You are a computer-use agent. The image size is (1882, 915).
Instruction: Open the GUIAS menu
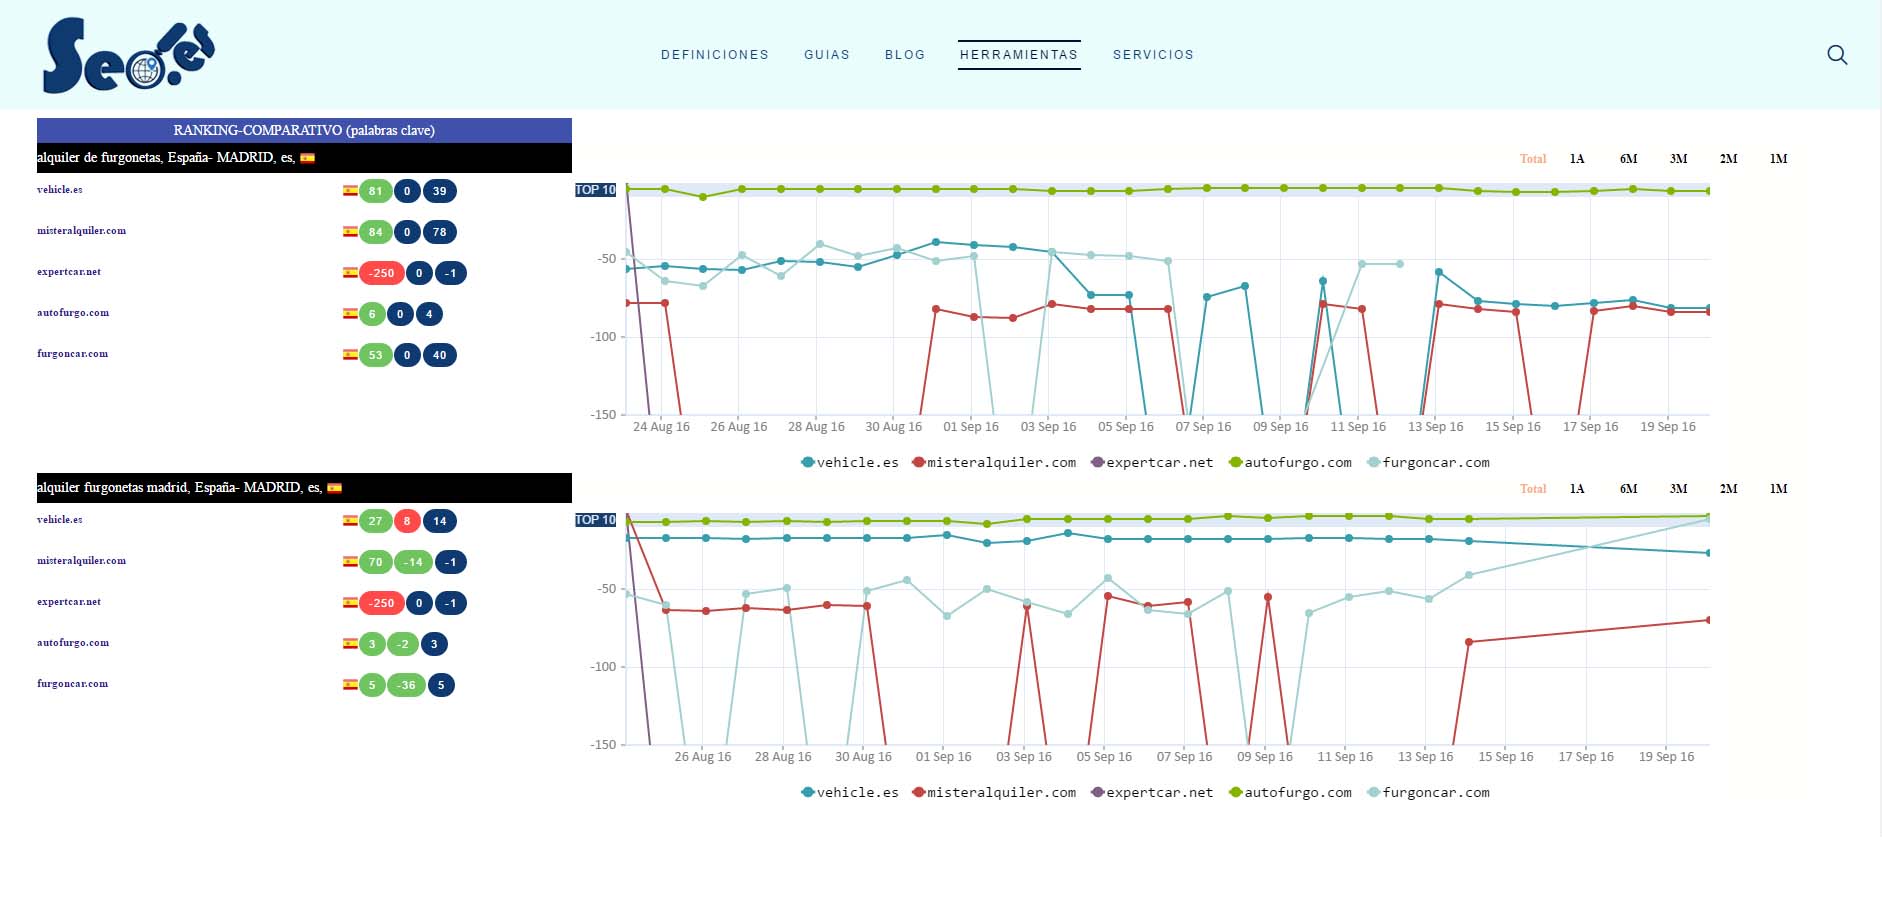click(x=827, y=55)
